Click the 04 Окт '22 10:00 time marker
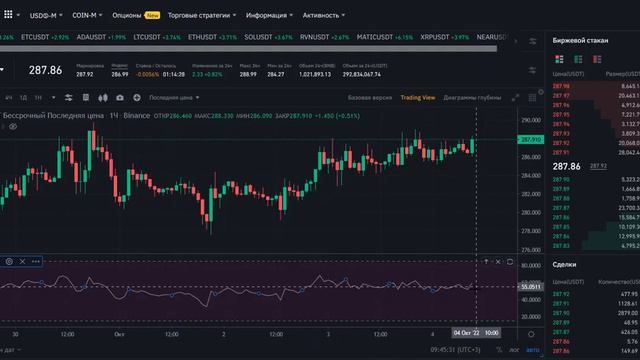The width and height of the screenshot is (640, 360). point(476,333)
